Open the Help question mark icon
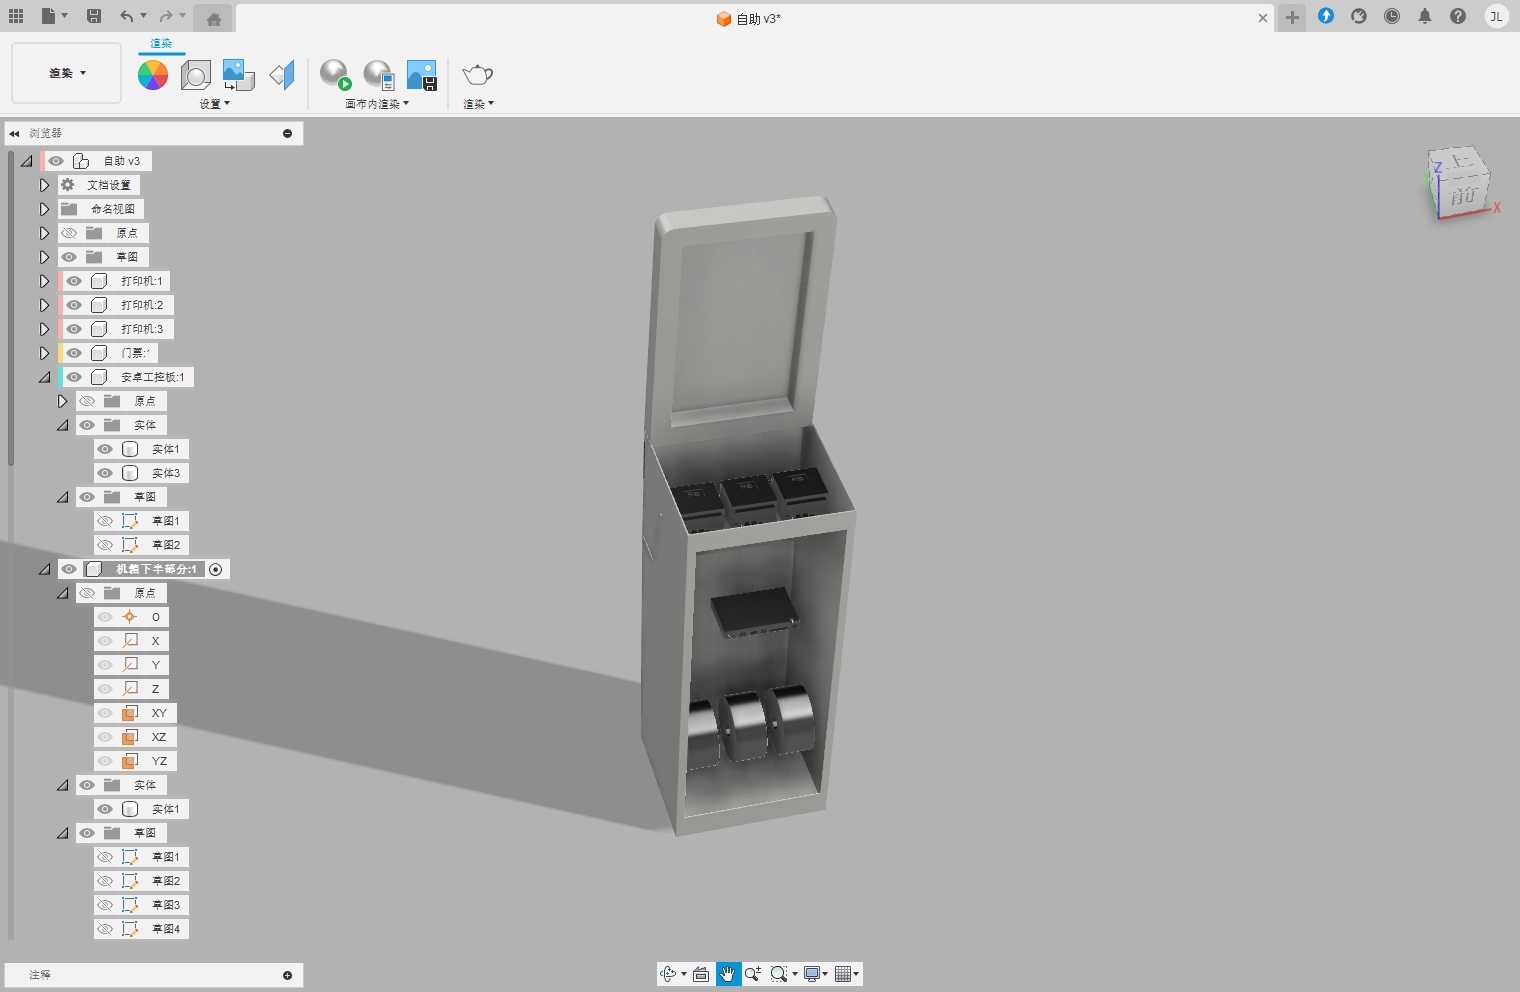This screenshot has height=992, width=1520. coord(1458,16)
